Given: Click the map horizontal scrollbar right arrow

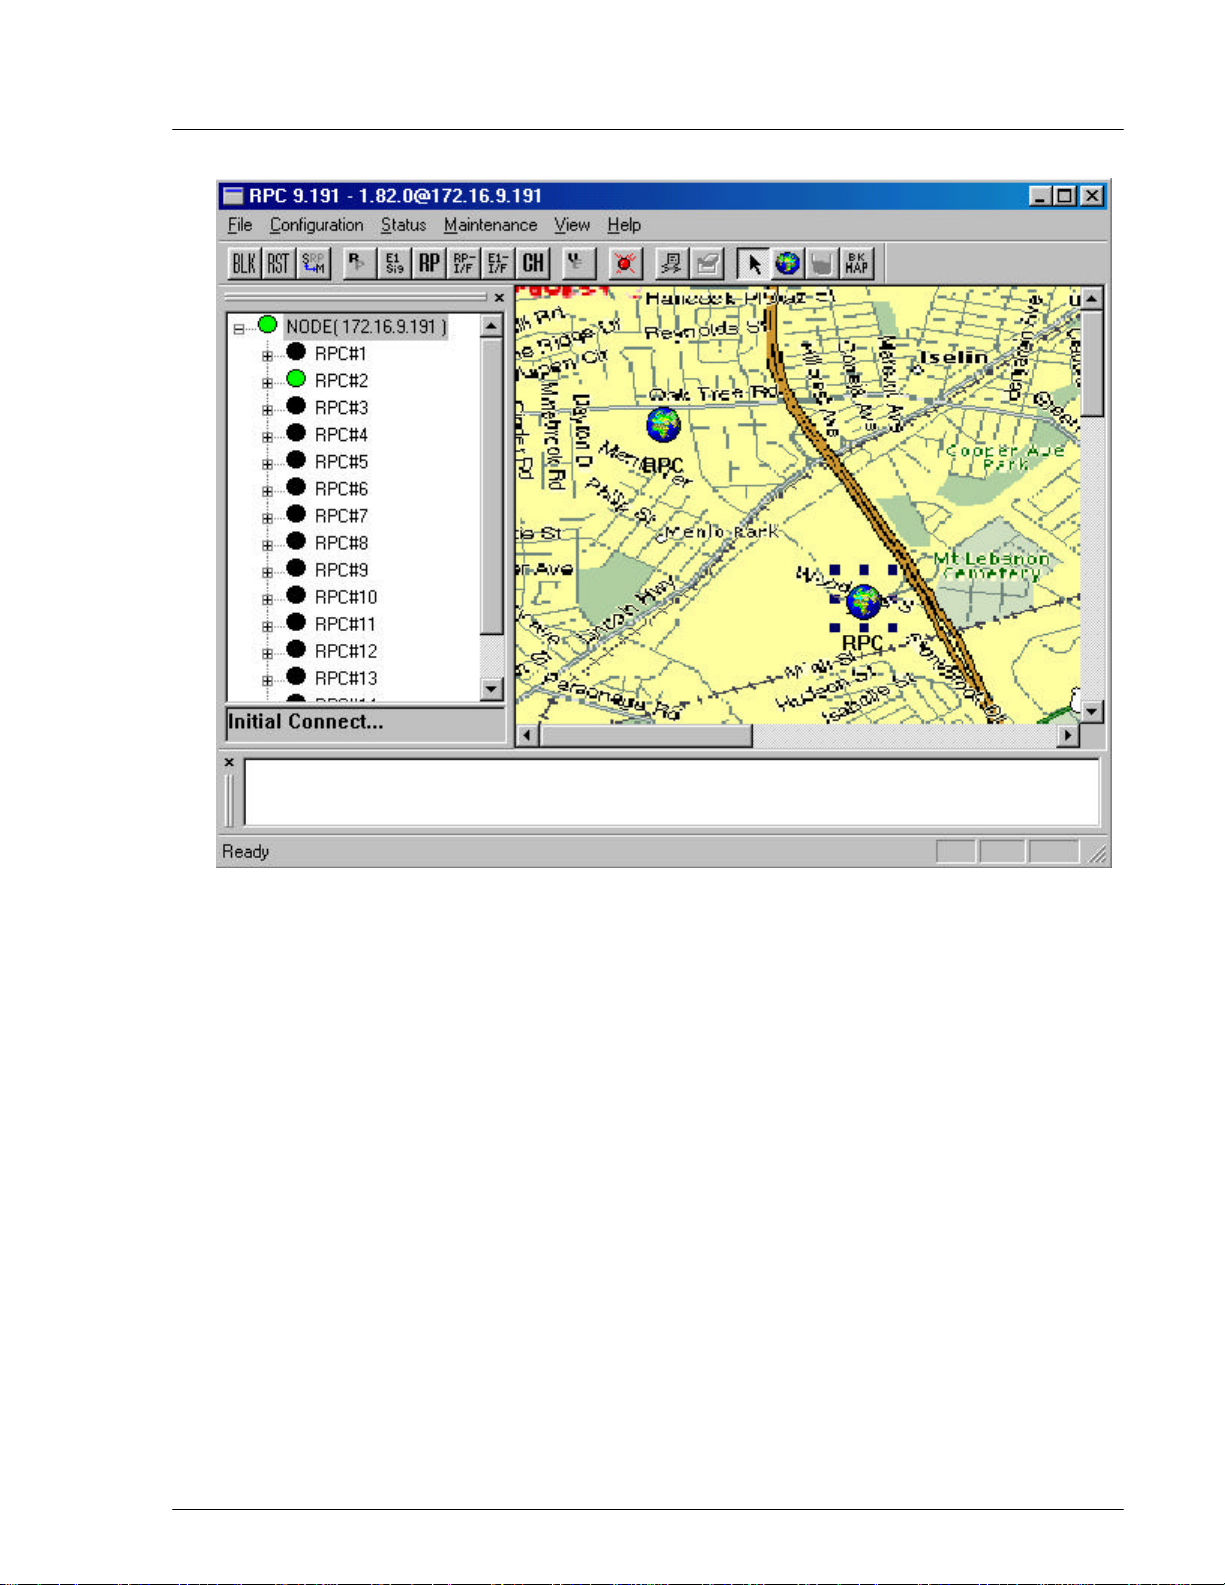Looking at the screenshot, I should 1068,736.
